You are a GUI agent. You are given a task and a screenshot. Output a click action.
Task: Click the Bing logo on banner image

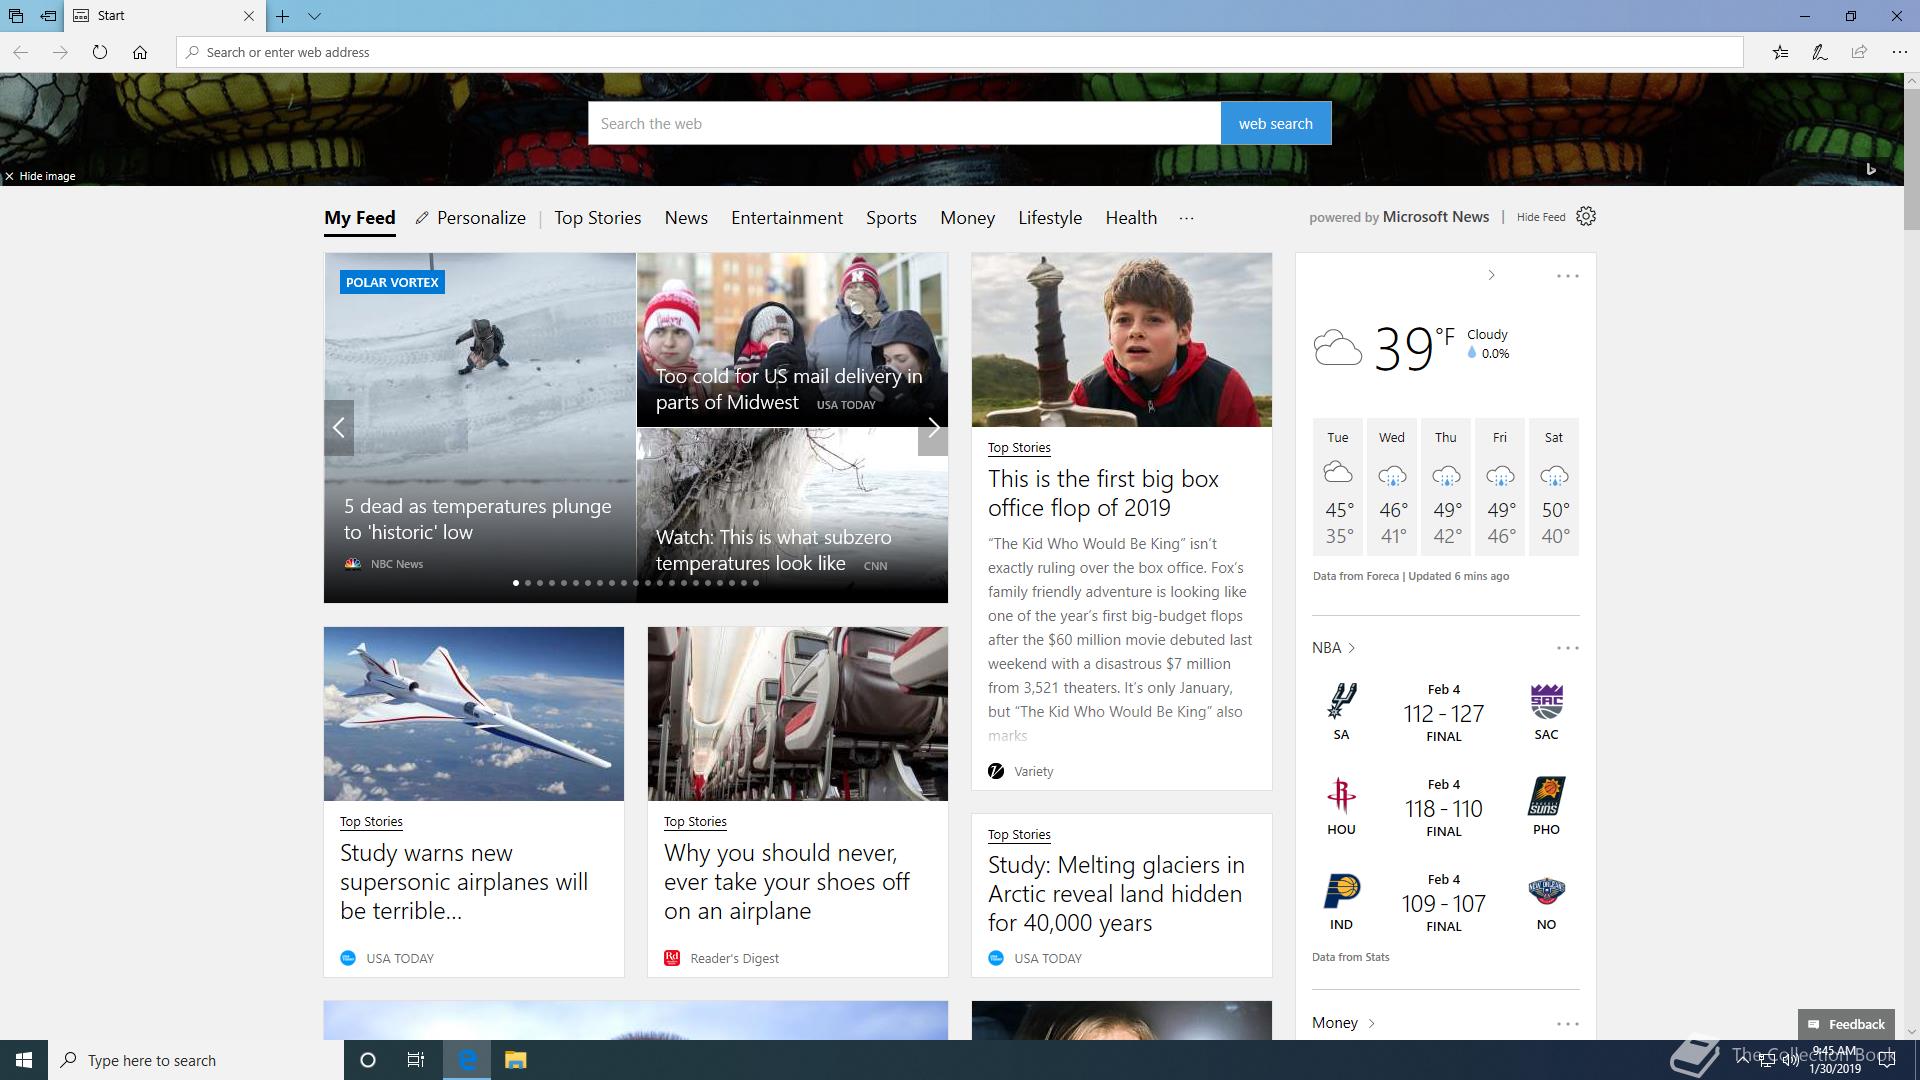1870,169
